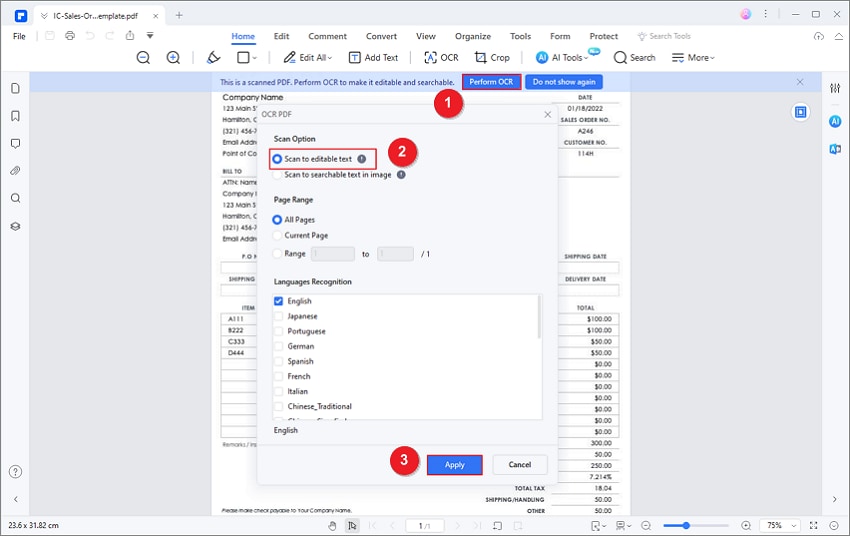Open the OCR tool in toolbar
850x536 pixels.
coord(441,57)
